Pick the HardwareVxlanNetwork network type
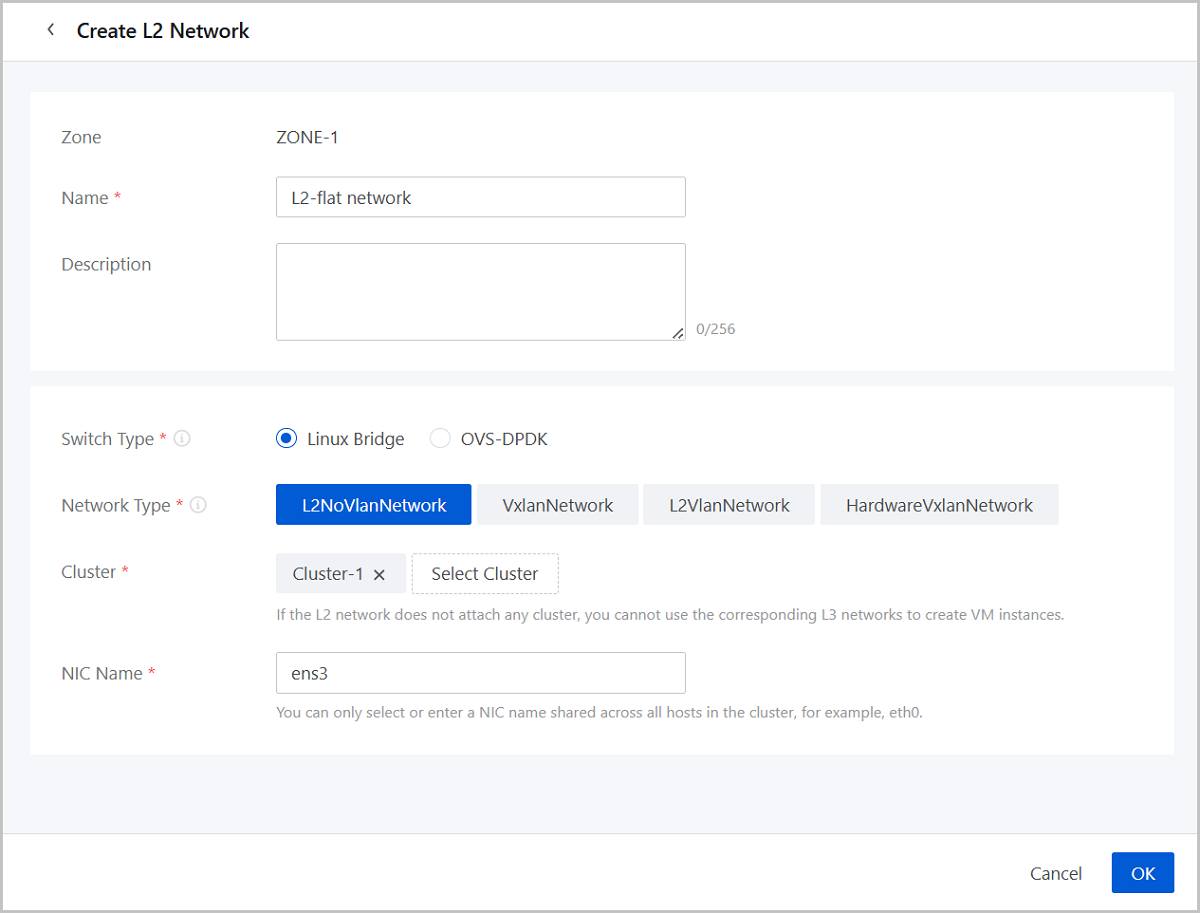Screen dimensions: 1200x913 pyautogui.click(x=938, y=505)
